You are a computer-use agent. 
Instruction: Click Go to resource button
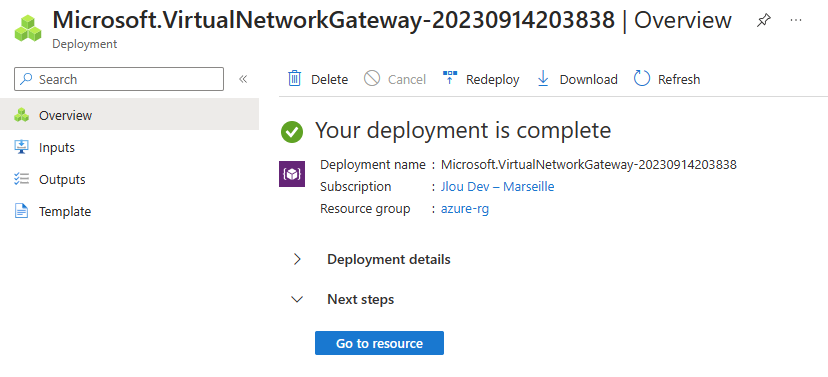pos(379,343)
